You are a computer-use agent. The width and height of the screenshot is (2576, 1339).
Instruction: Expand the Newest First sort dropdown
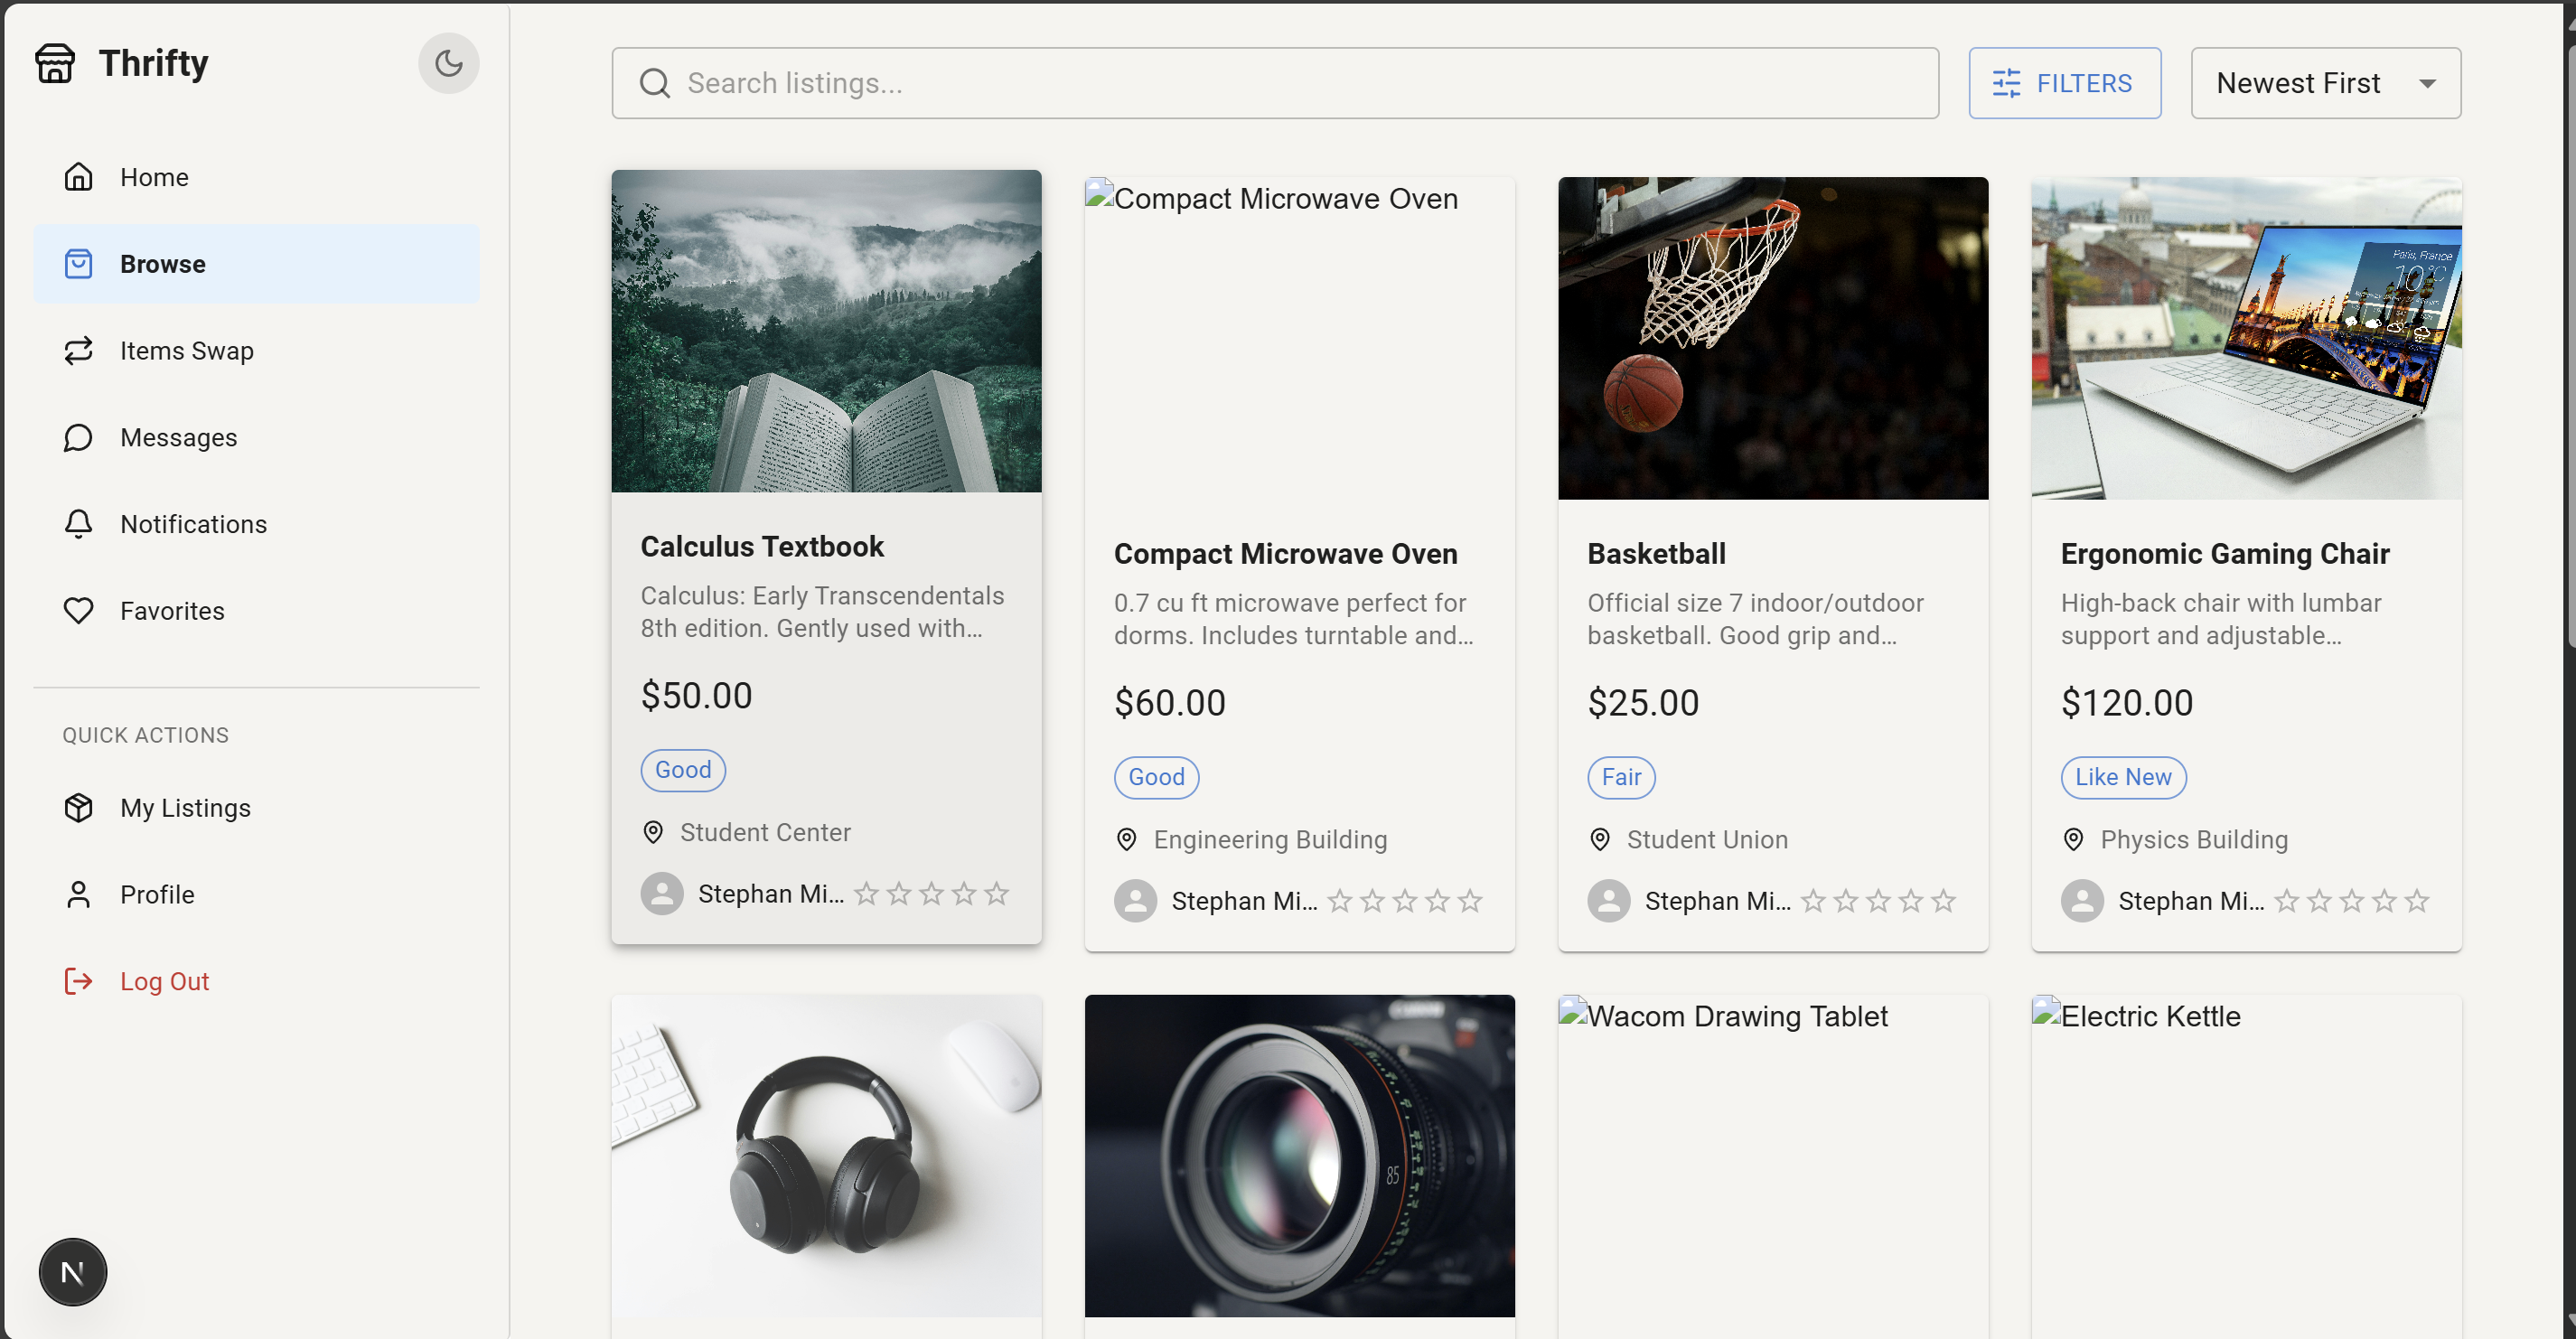pos(2298,83)
